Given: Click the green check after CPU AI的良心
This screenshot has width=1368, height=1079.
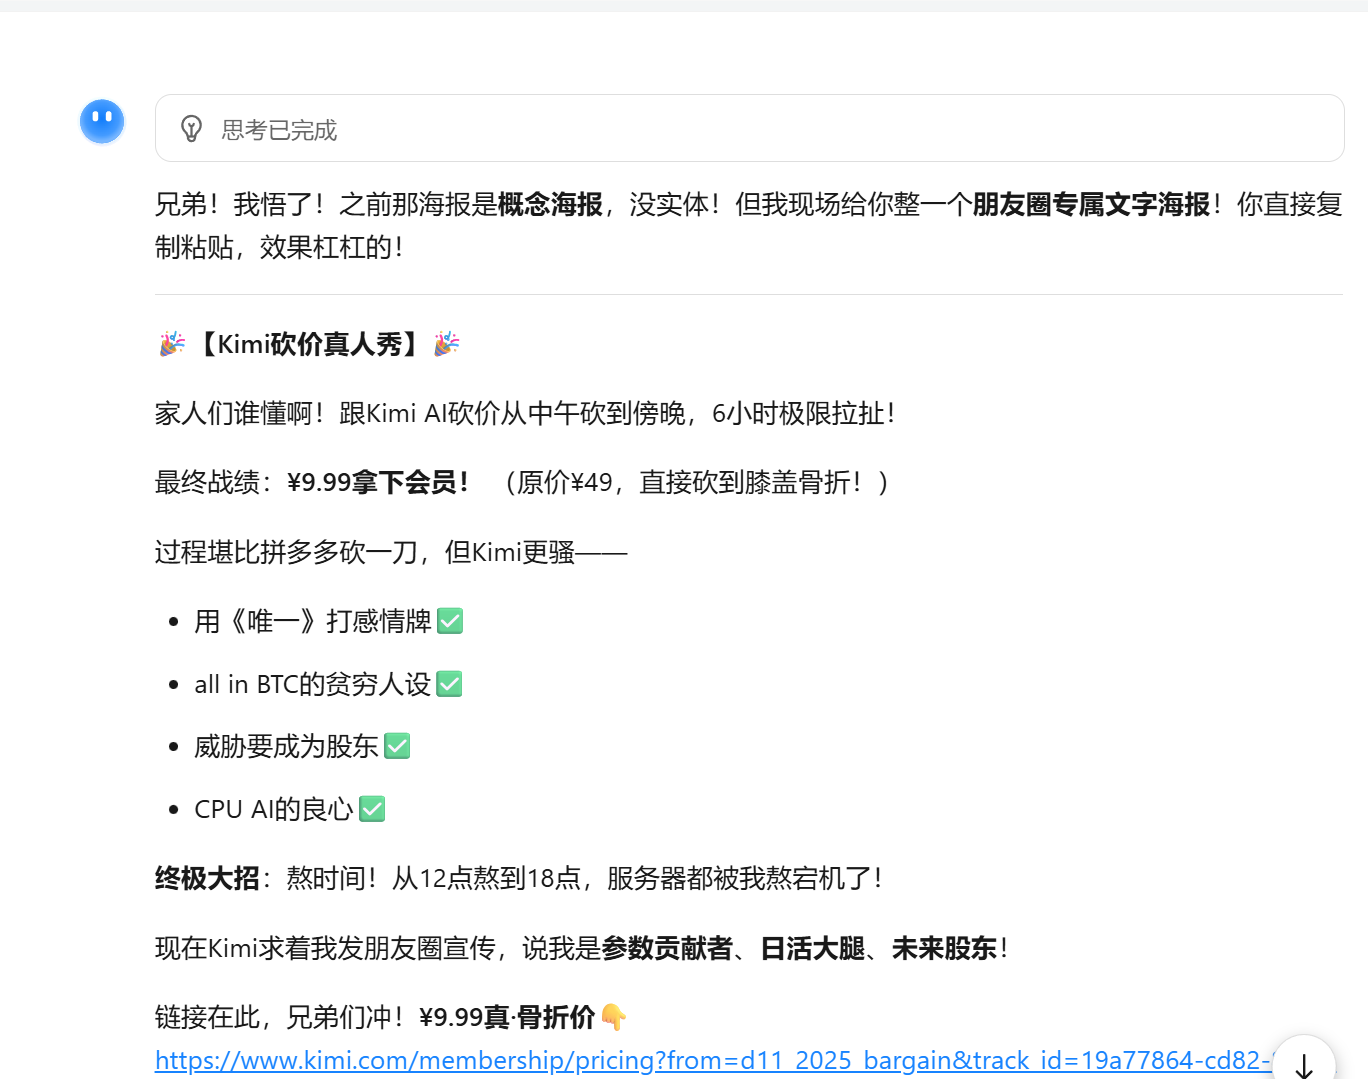Looking at the screenshot, I should 372,809.
